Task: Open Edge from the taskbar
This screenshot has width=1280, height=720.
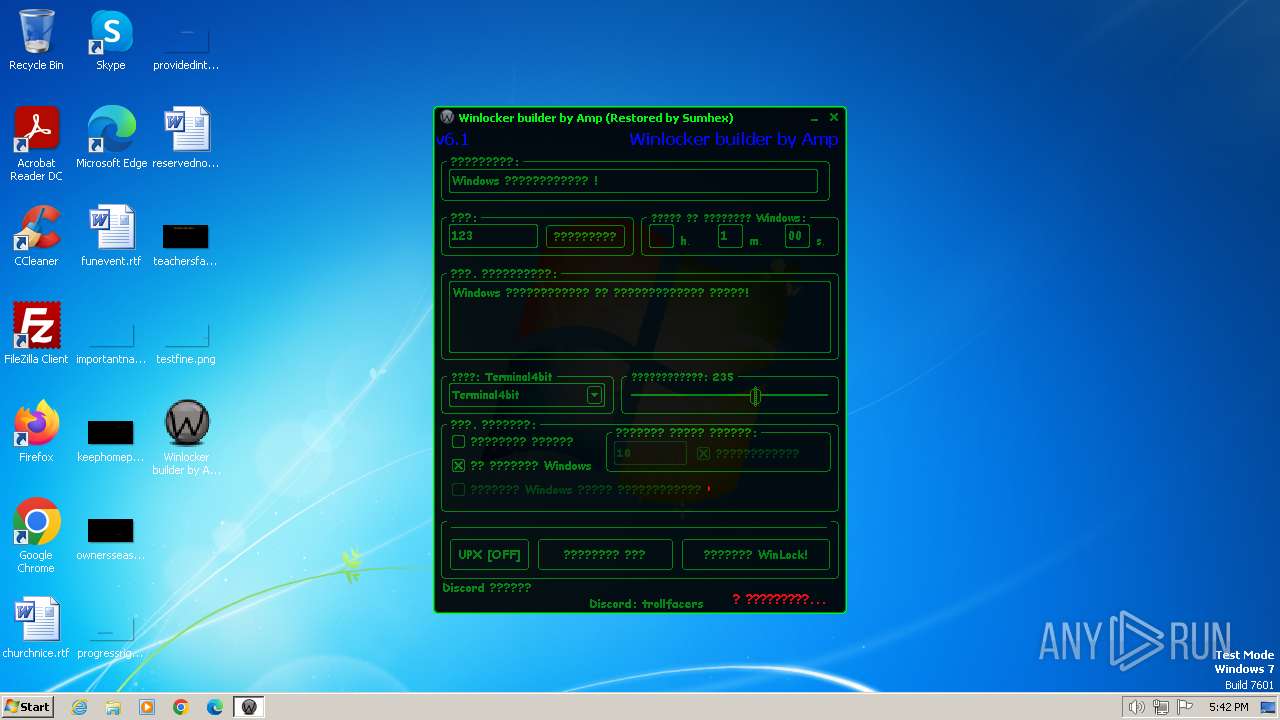Action: 215,707
